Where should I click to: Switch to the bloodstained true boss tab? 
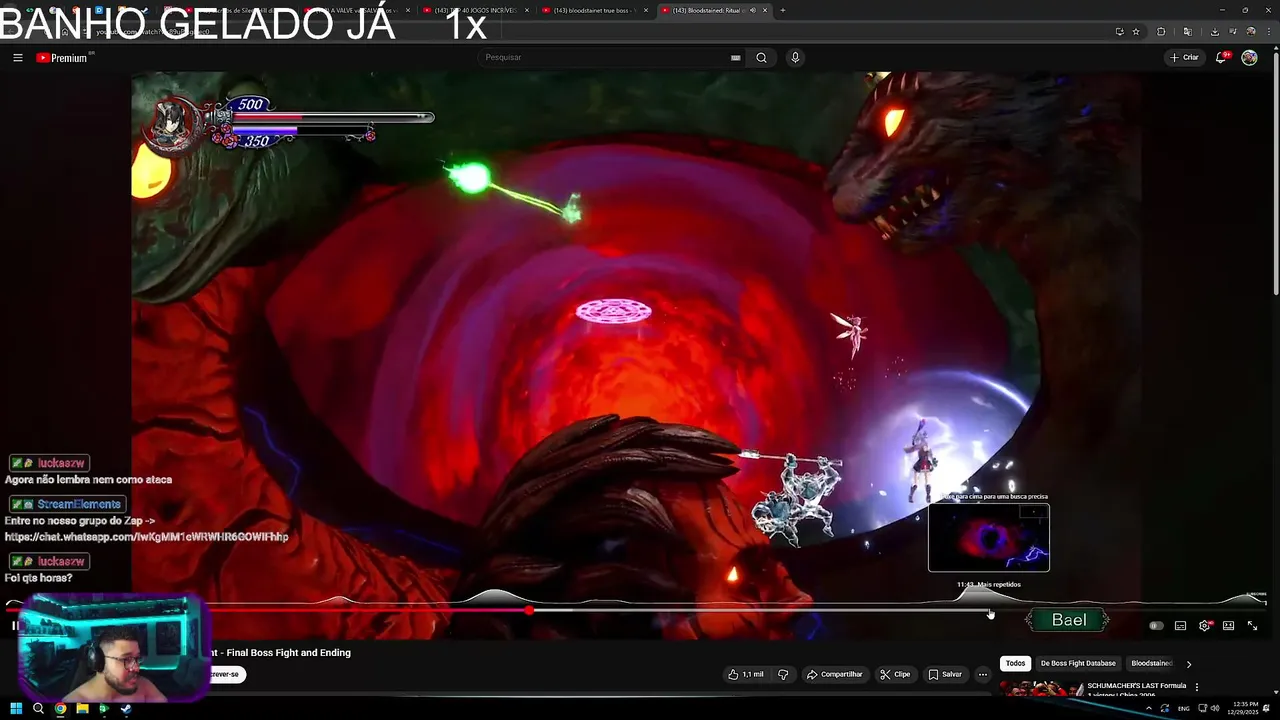[x=597, y=10]
